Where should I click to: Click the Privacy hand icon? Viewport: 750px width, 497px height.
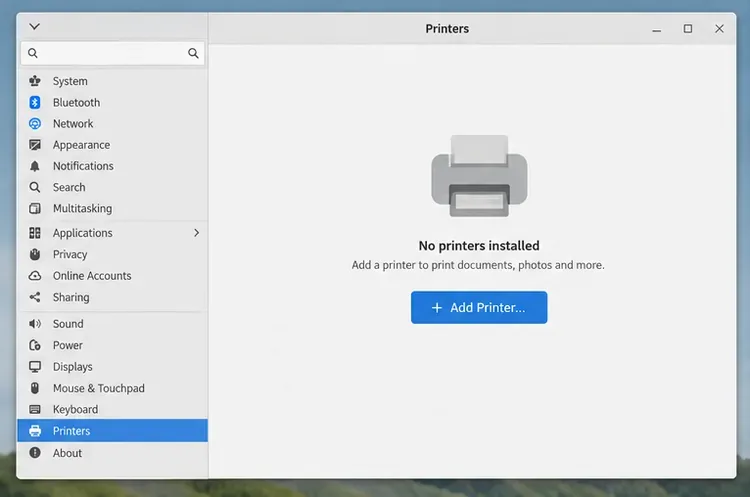tap(34, 254)
